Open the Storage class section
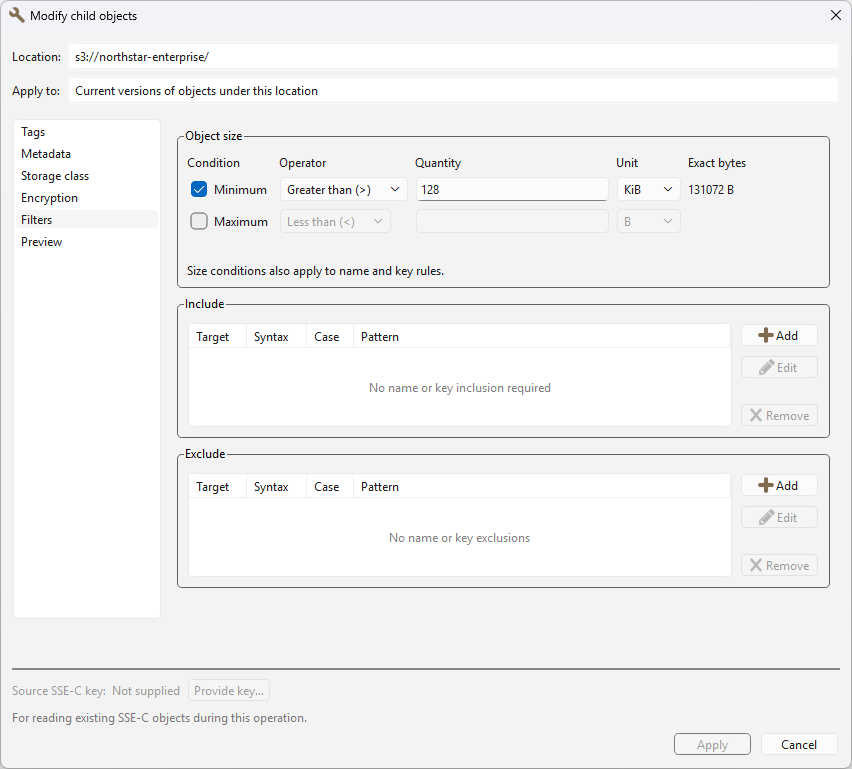This screenshot has width=852, height=769. point(86,176)
